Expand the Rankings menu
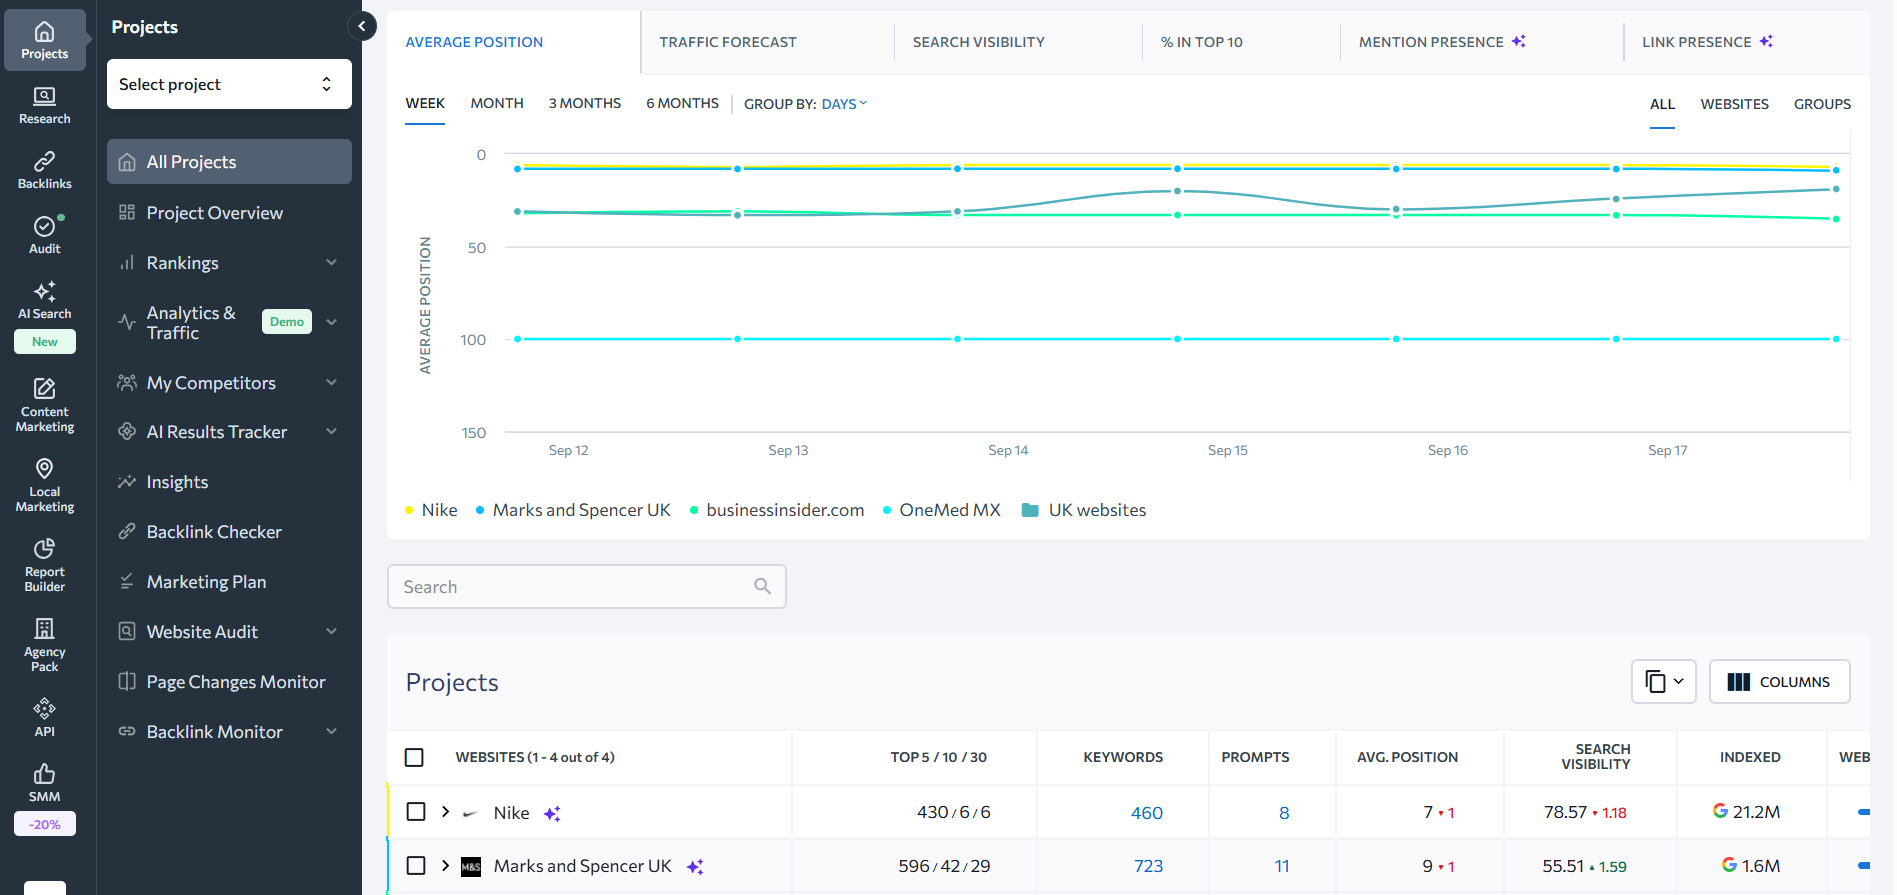The height and width of the screenshot is (895, 1897). coord(332,263)
